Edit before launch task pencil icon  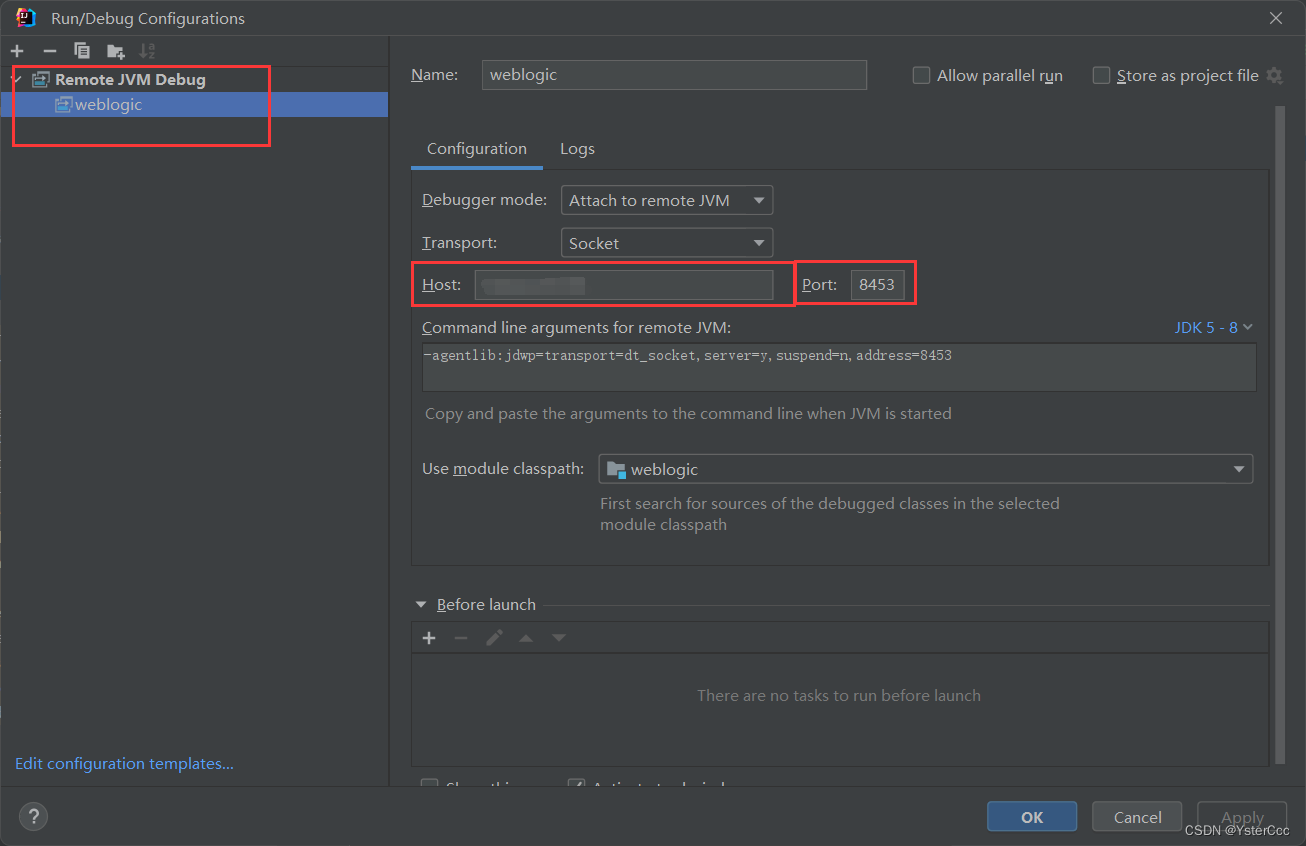494,638
